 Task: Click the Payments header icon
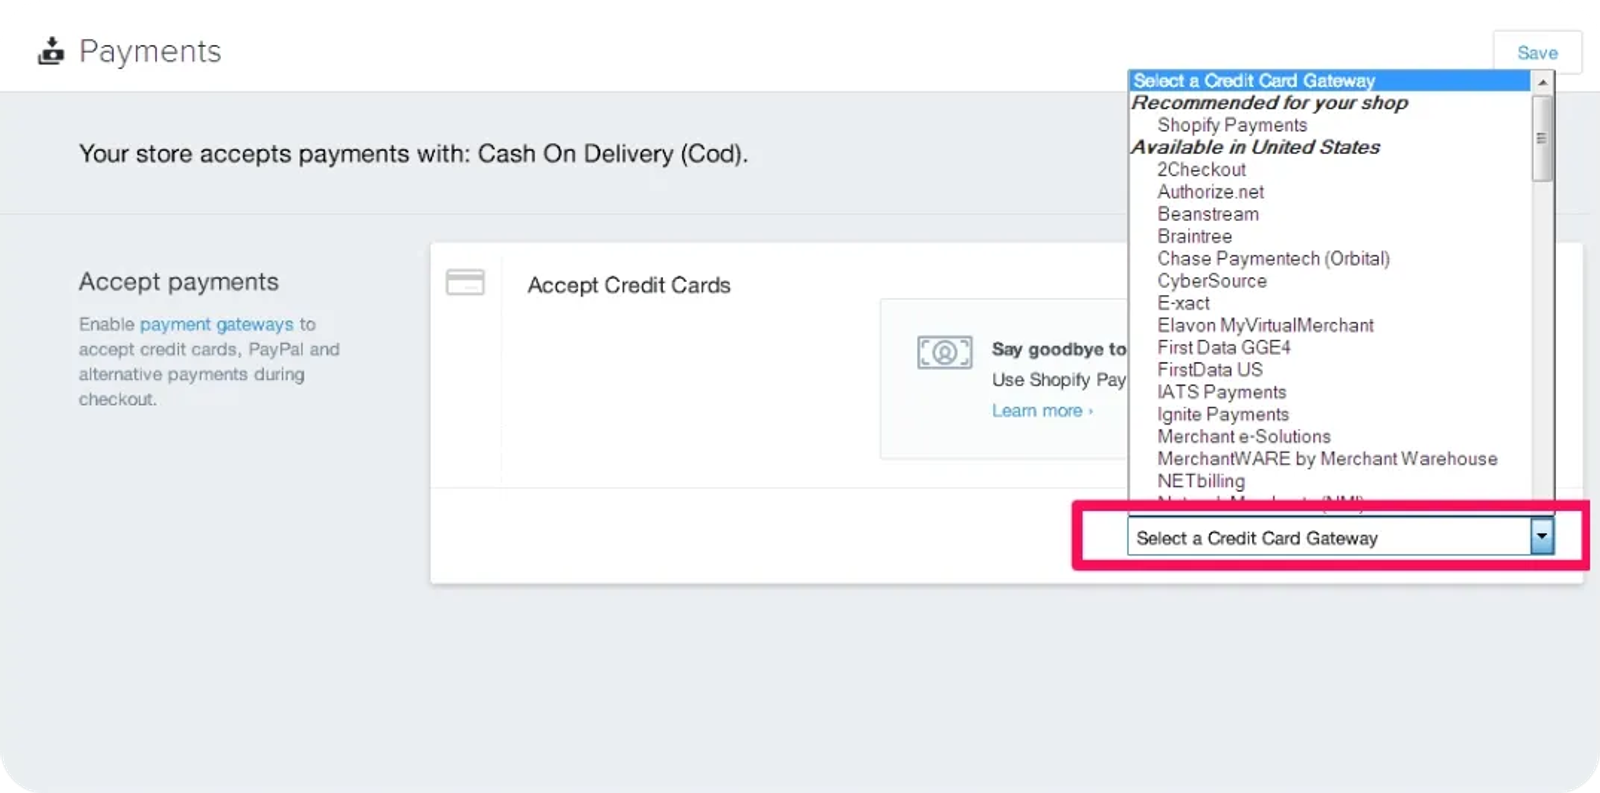(x=51, y=51)
